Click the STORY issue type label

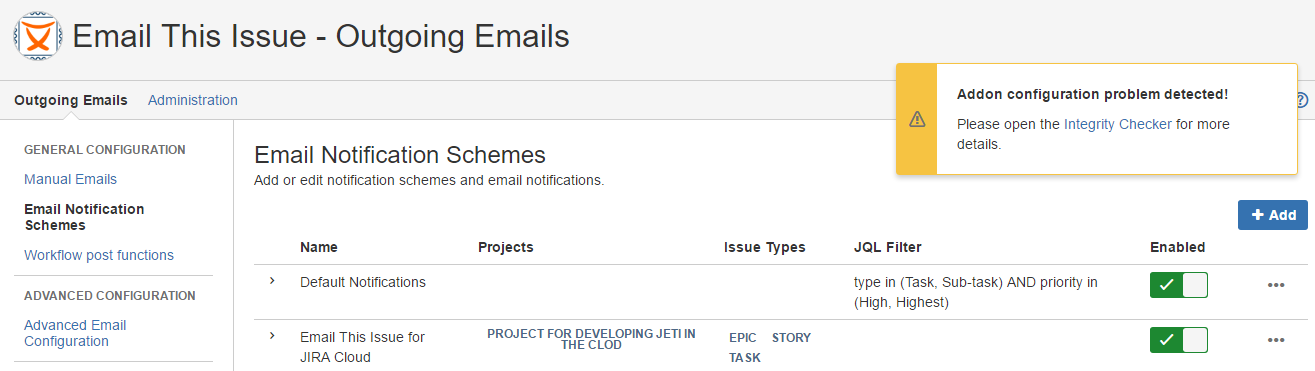(791, 338)
